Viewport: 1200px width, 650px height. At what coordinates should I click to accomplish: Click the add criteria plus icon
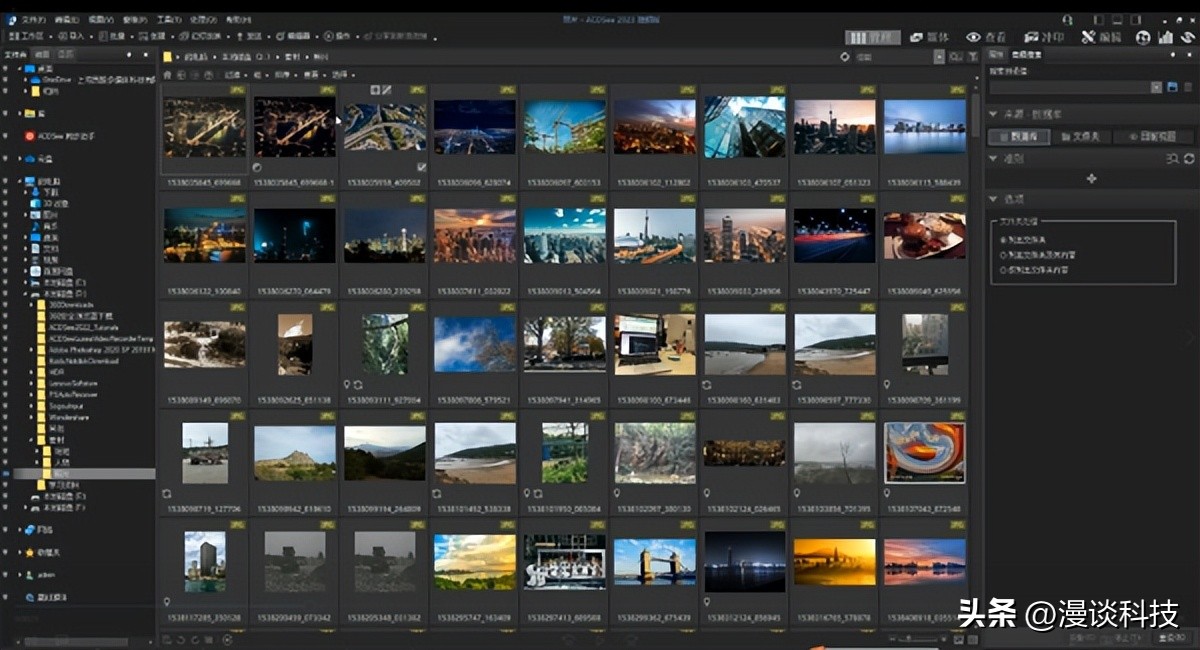click(1091, 179)
